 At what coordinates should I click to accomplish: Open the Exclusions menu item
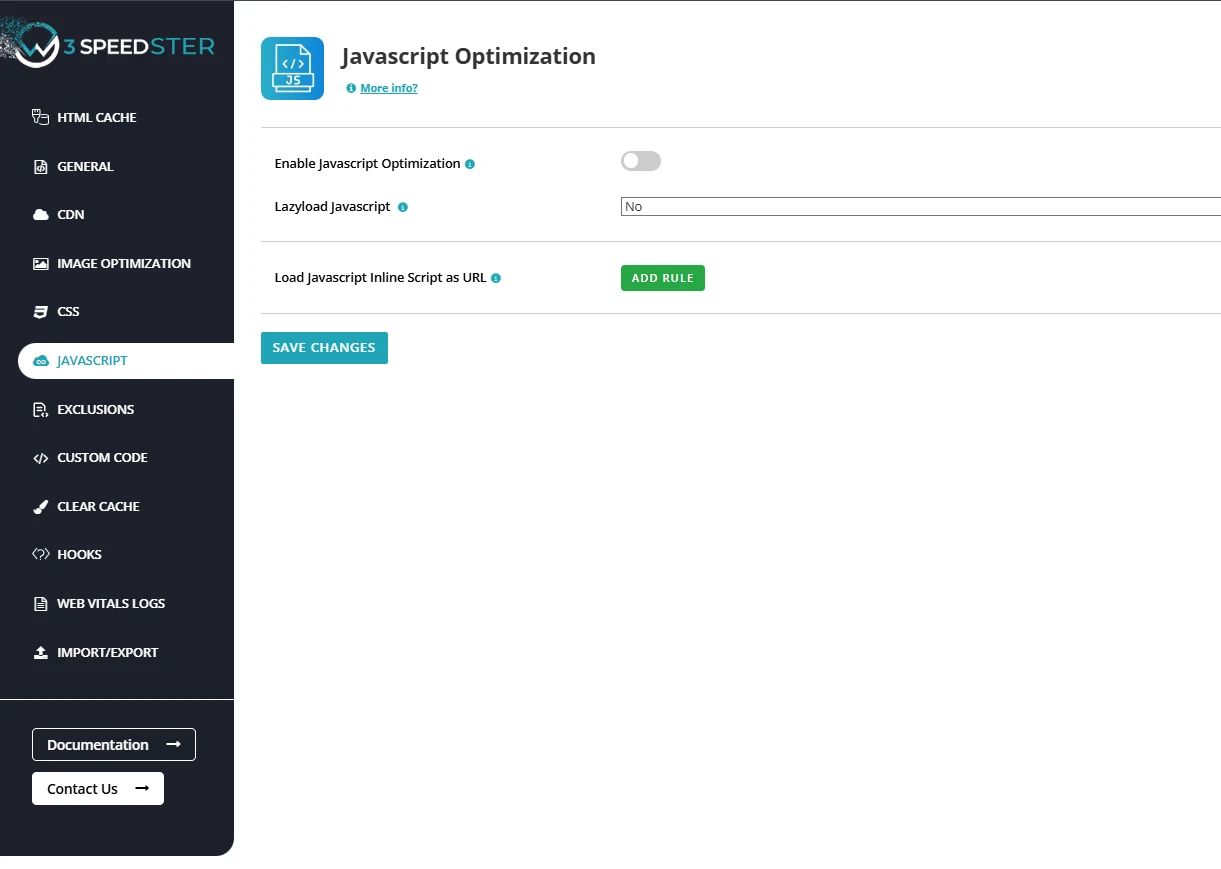[95, 410]
